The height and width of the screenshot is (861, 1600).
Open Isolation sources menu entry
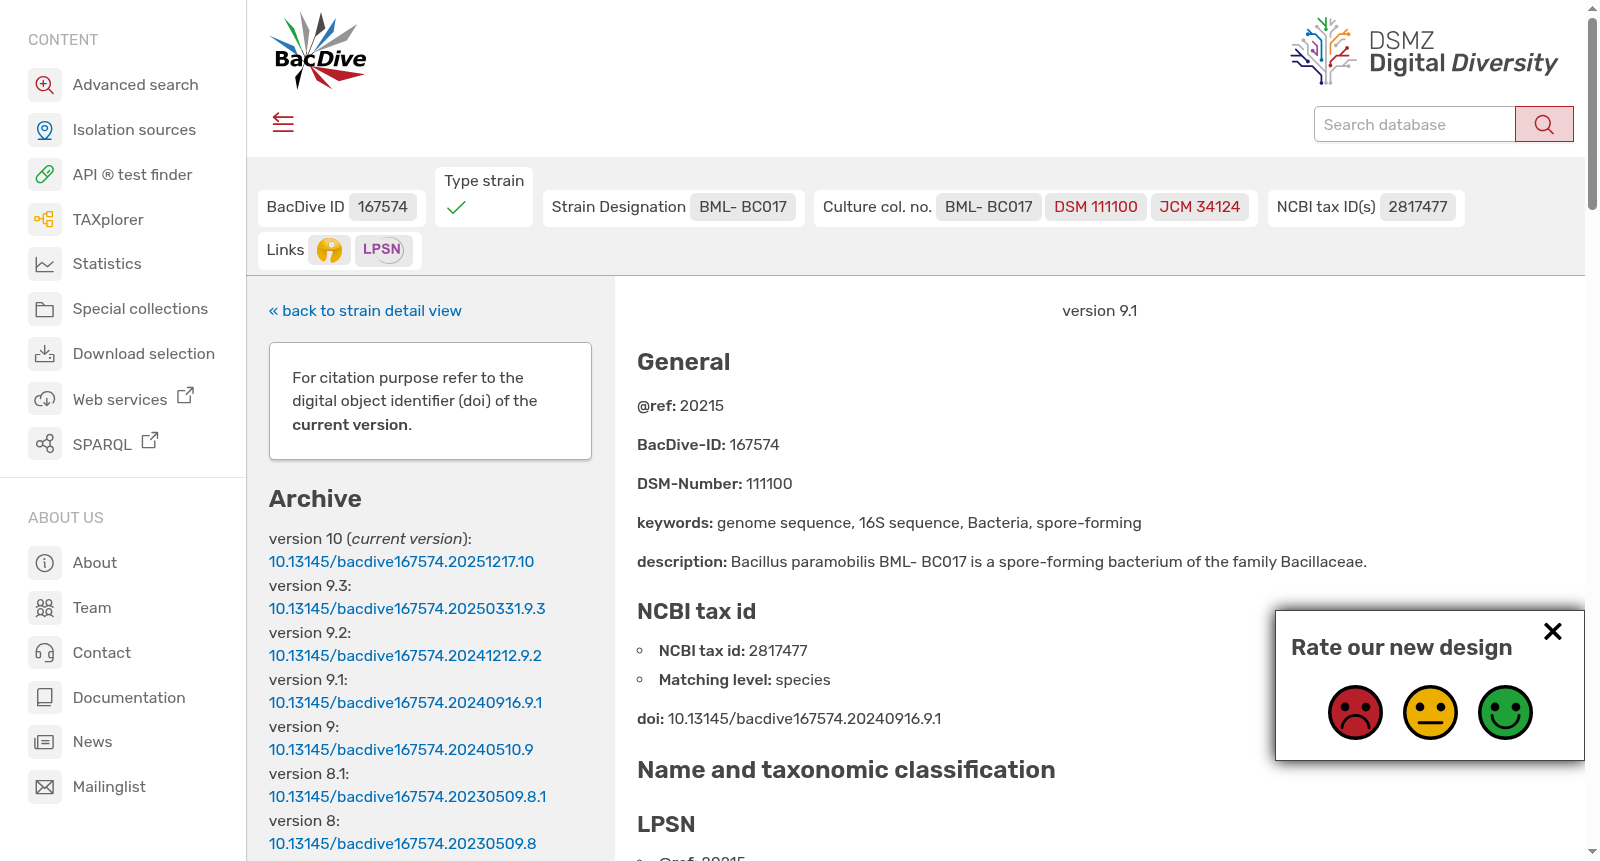point(134,130)
